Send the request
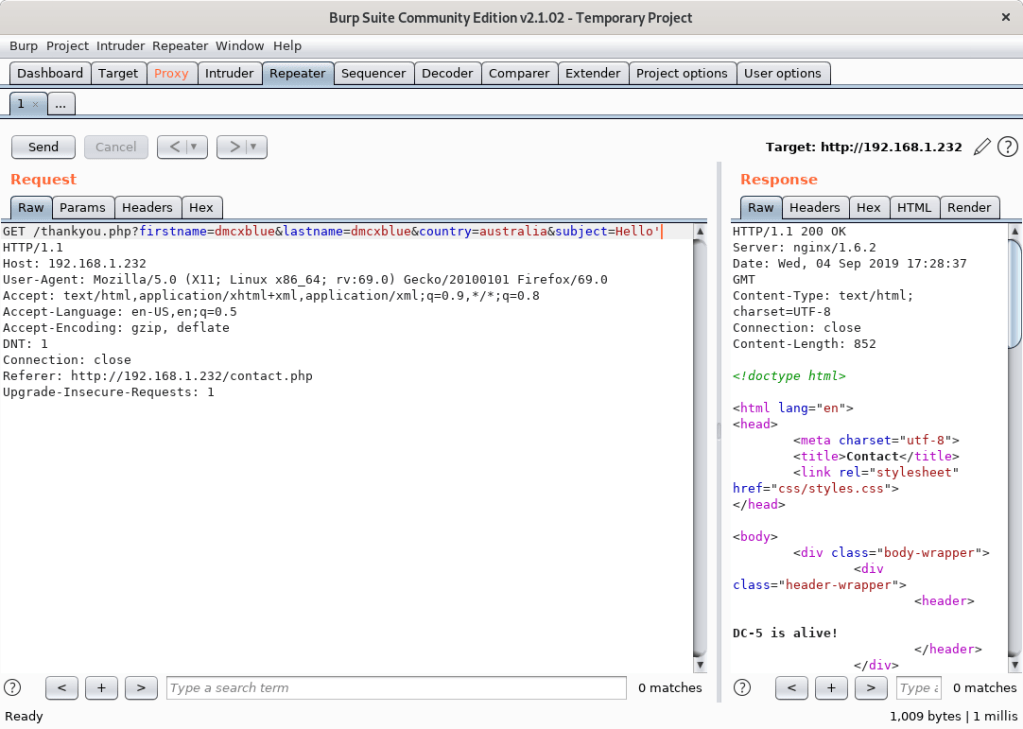This screenshot has width=1023, height=729. pyautogui.click(x=43, y=147)
